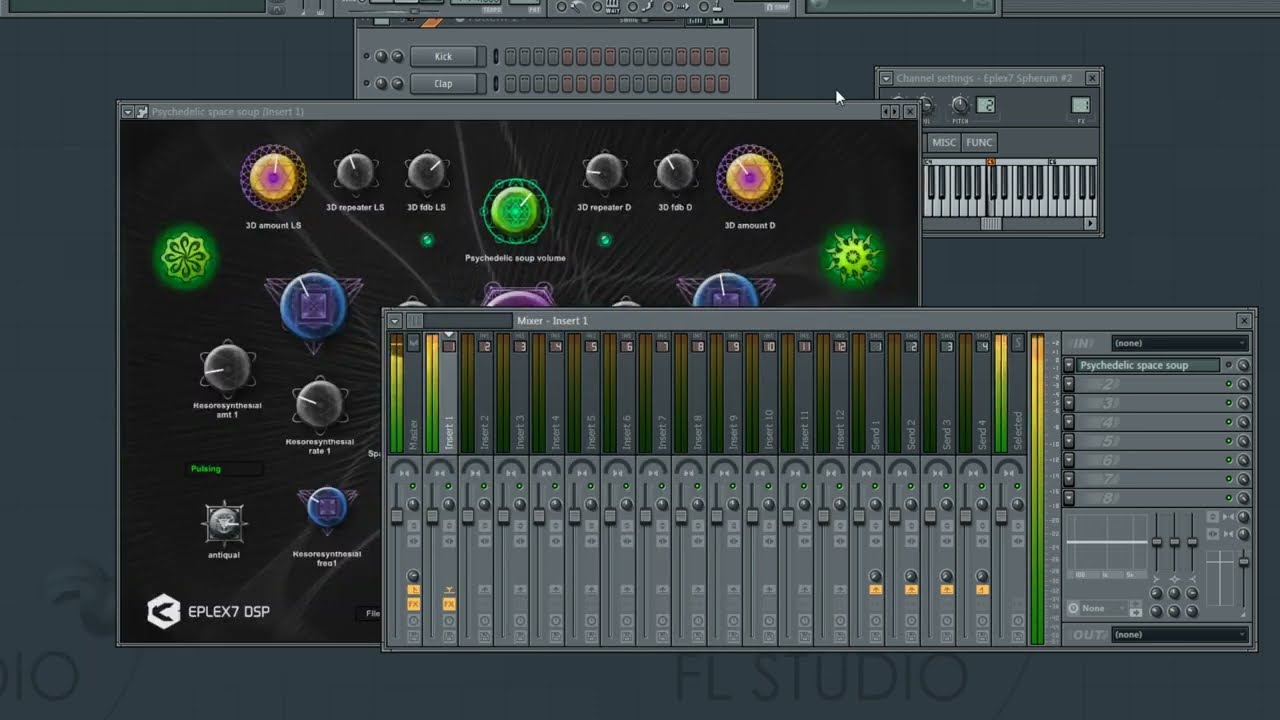Open the mixer OUT output dropdown
The width and height of the screenshot is (1280, 720).
(1178, 635)
